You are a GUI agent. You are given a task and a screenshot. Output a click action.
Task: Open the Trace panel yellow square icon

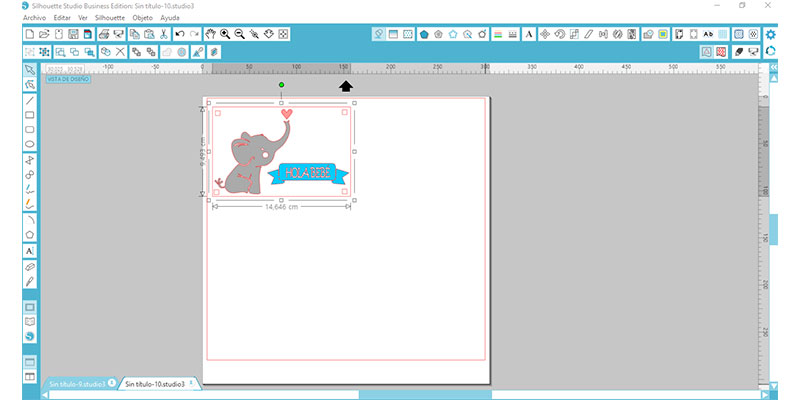[663, 34]
